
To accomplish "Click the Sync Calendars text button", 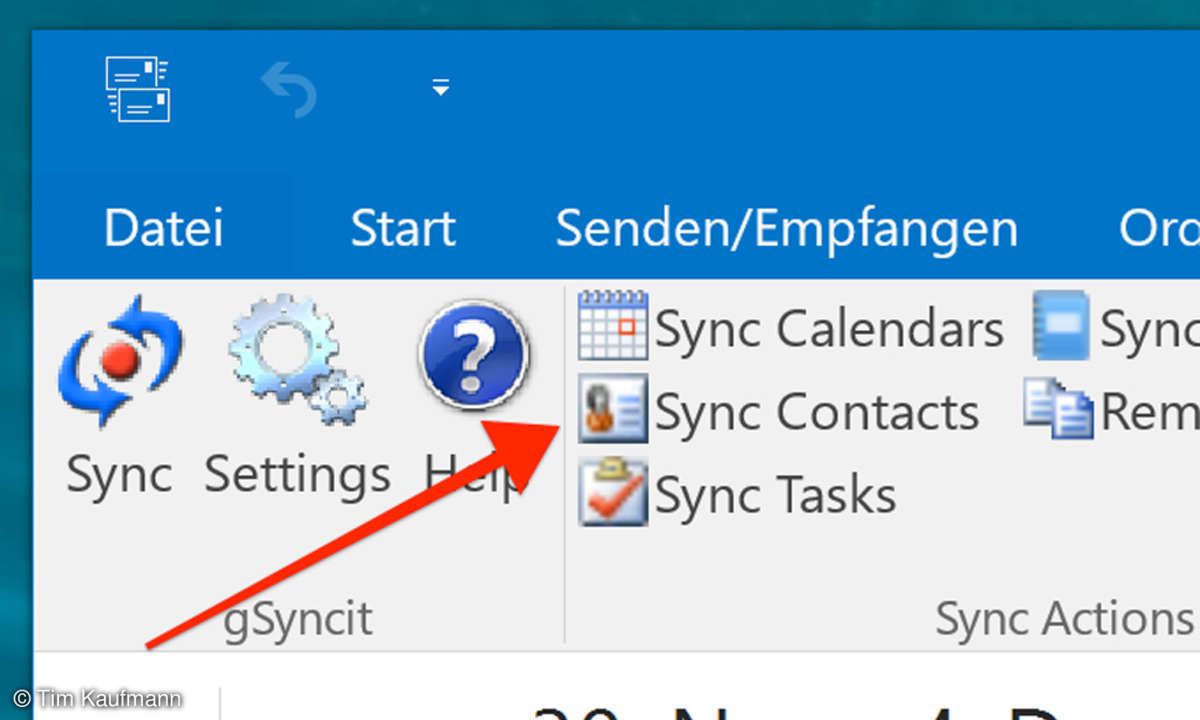I will pyautogui.click(x=829, y=330).
